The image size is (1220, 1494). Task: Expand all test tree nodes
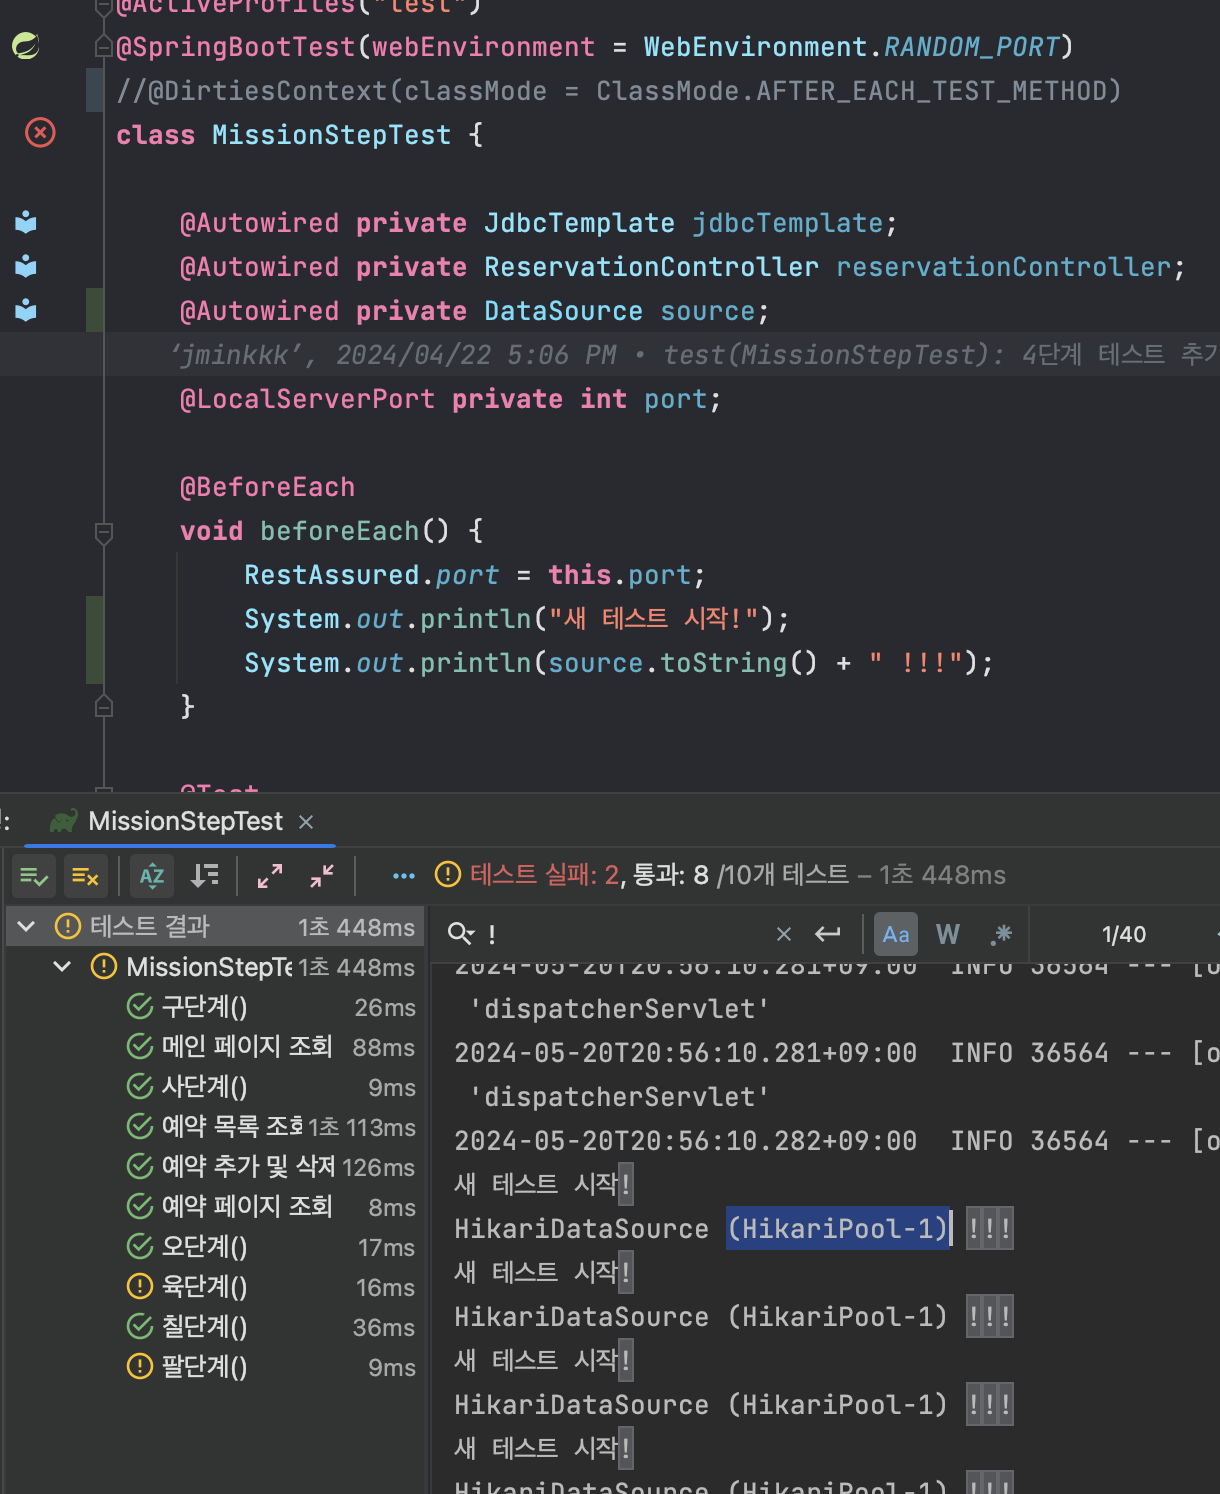(x=270, y=876)
